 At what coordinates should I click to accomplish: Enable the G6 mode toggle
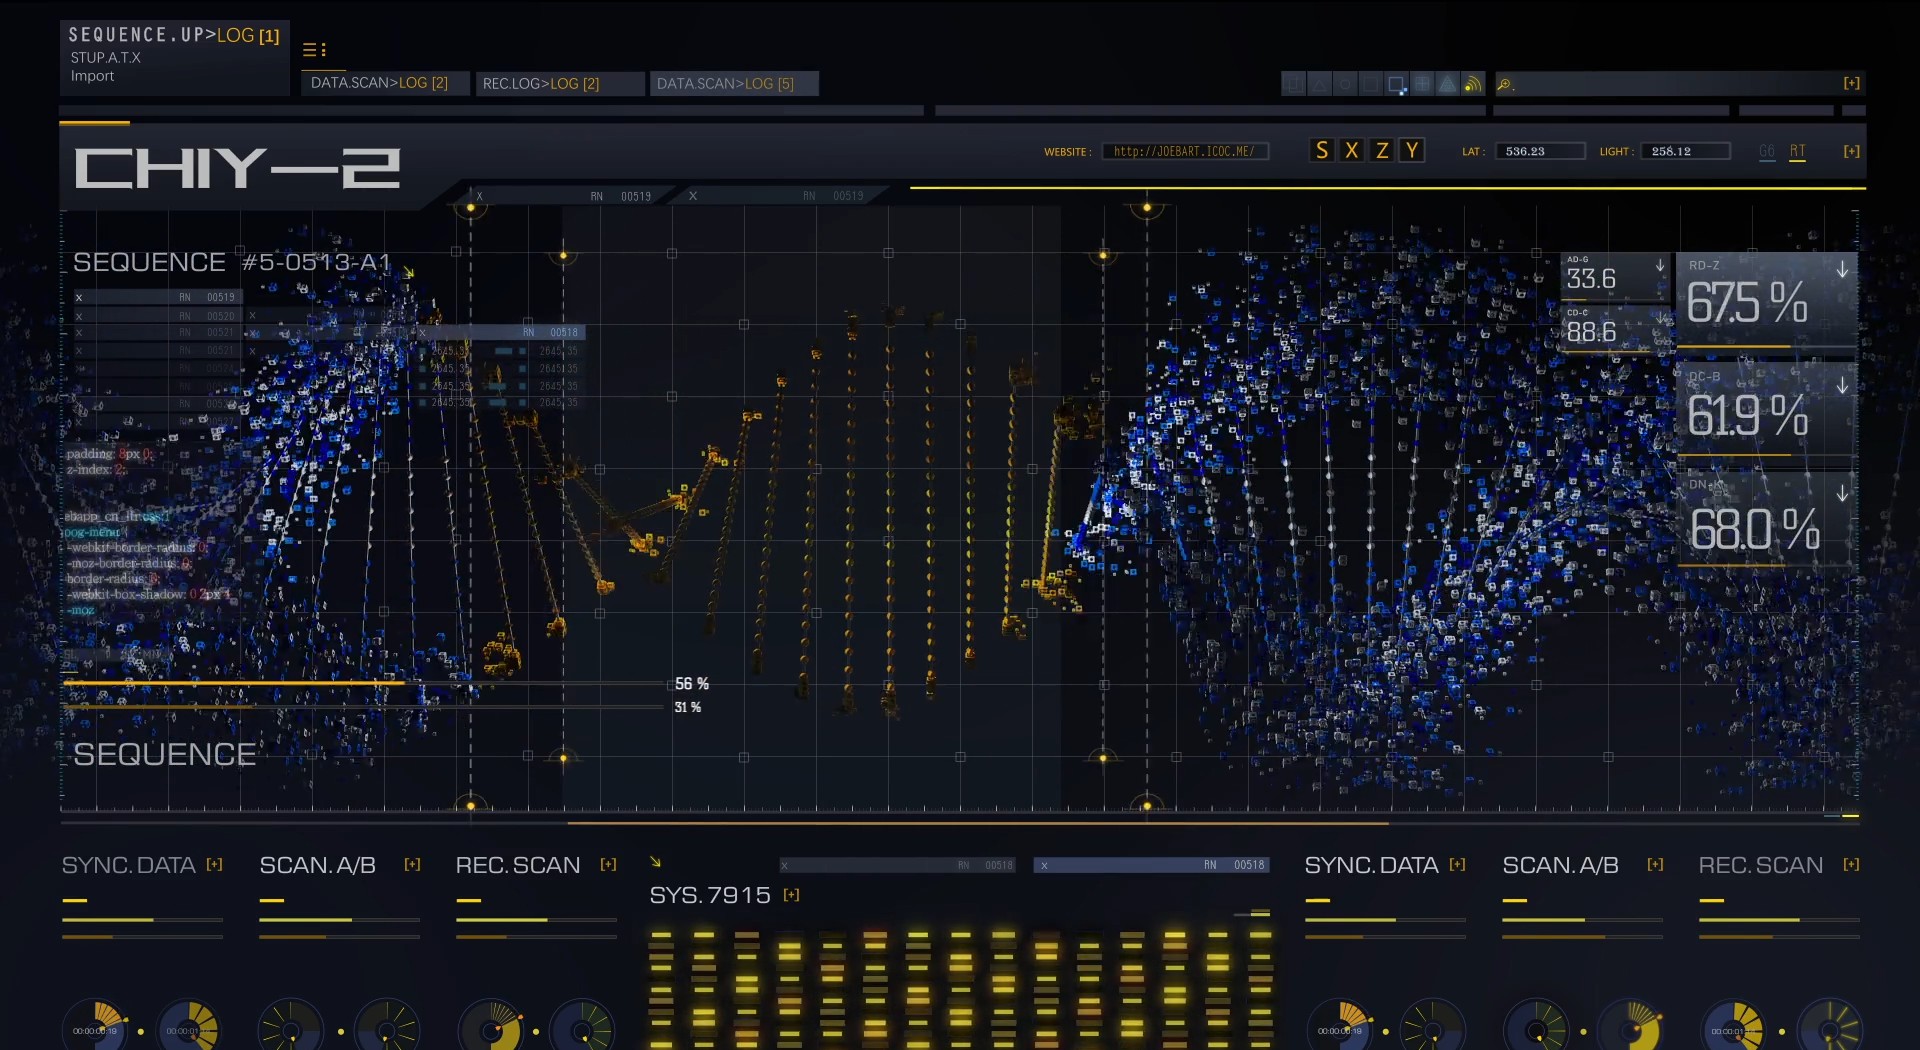(1767, 152)
